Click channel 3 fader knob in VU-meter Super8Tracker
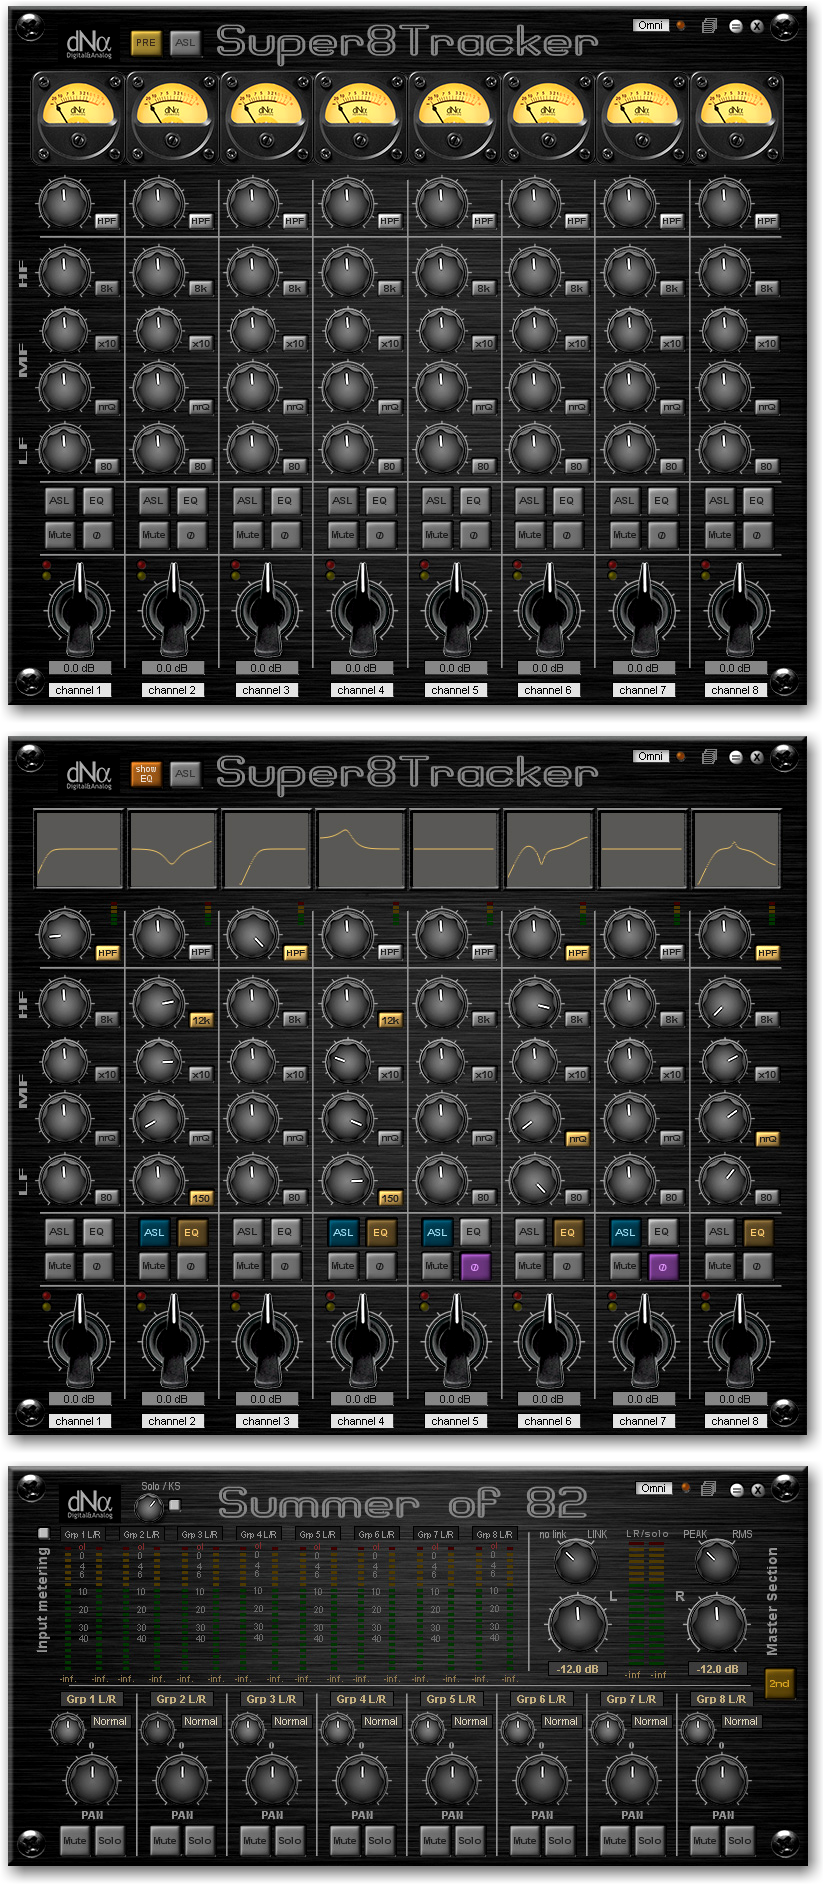 (x=266, y=608)
